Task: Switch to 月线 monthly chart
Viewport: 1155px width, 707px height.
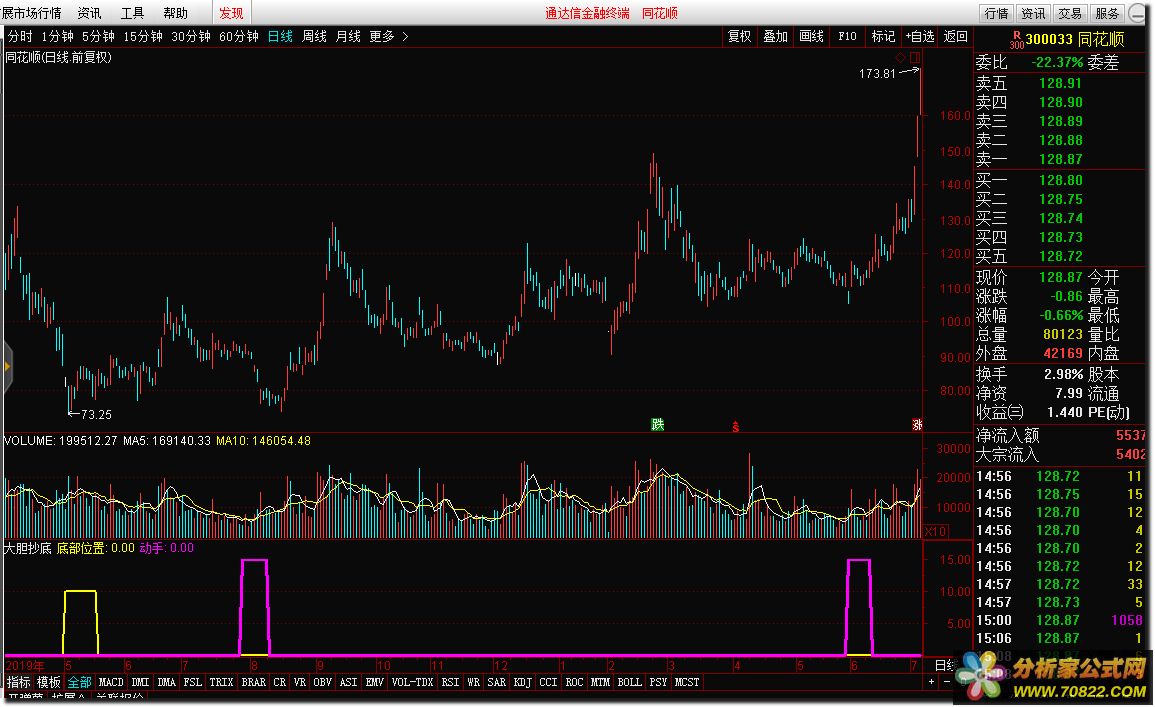Action: 348,36
